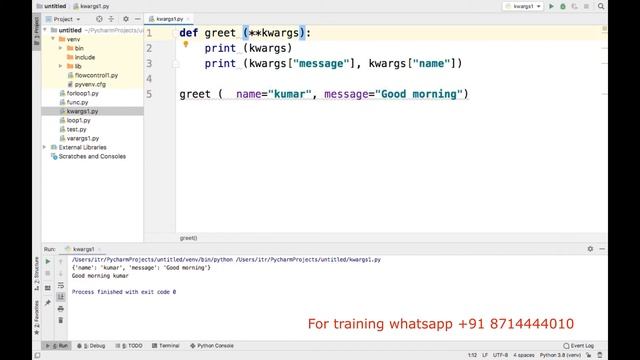Click Up the stack trace arrow
The height and width of the screenshot is (360, 640).
[x=61, y=261]
